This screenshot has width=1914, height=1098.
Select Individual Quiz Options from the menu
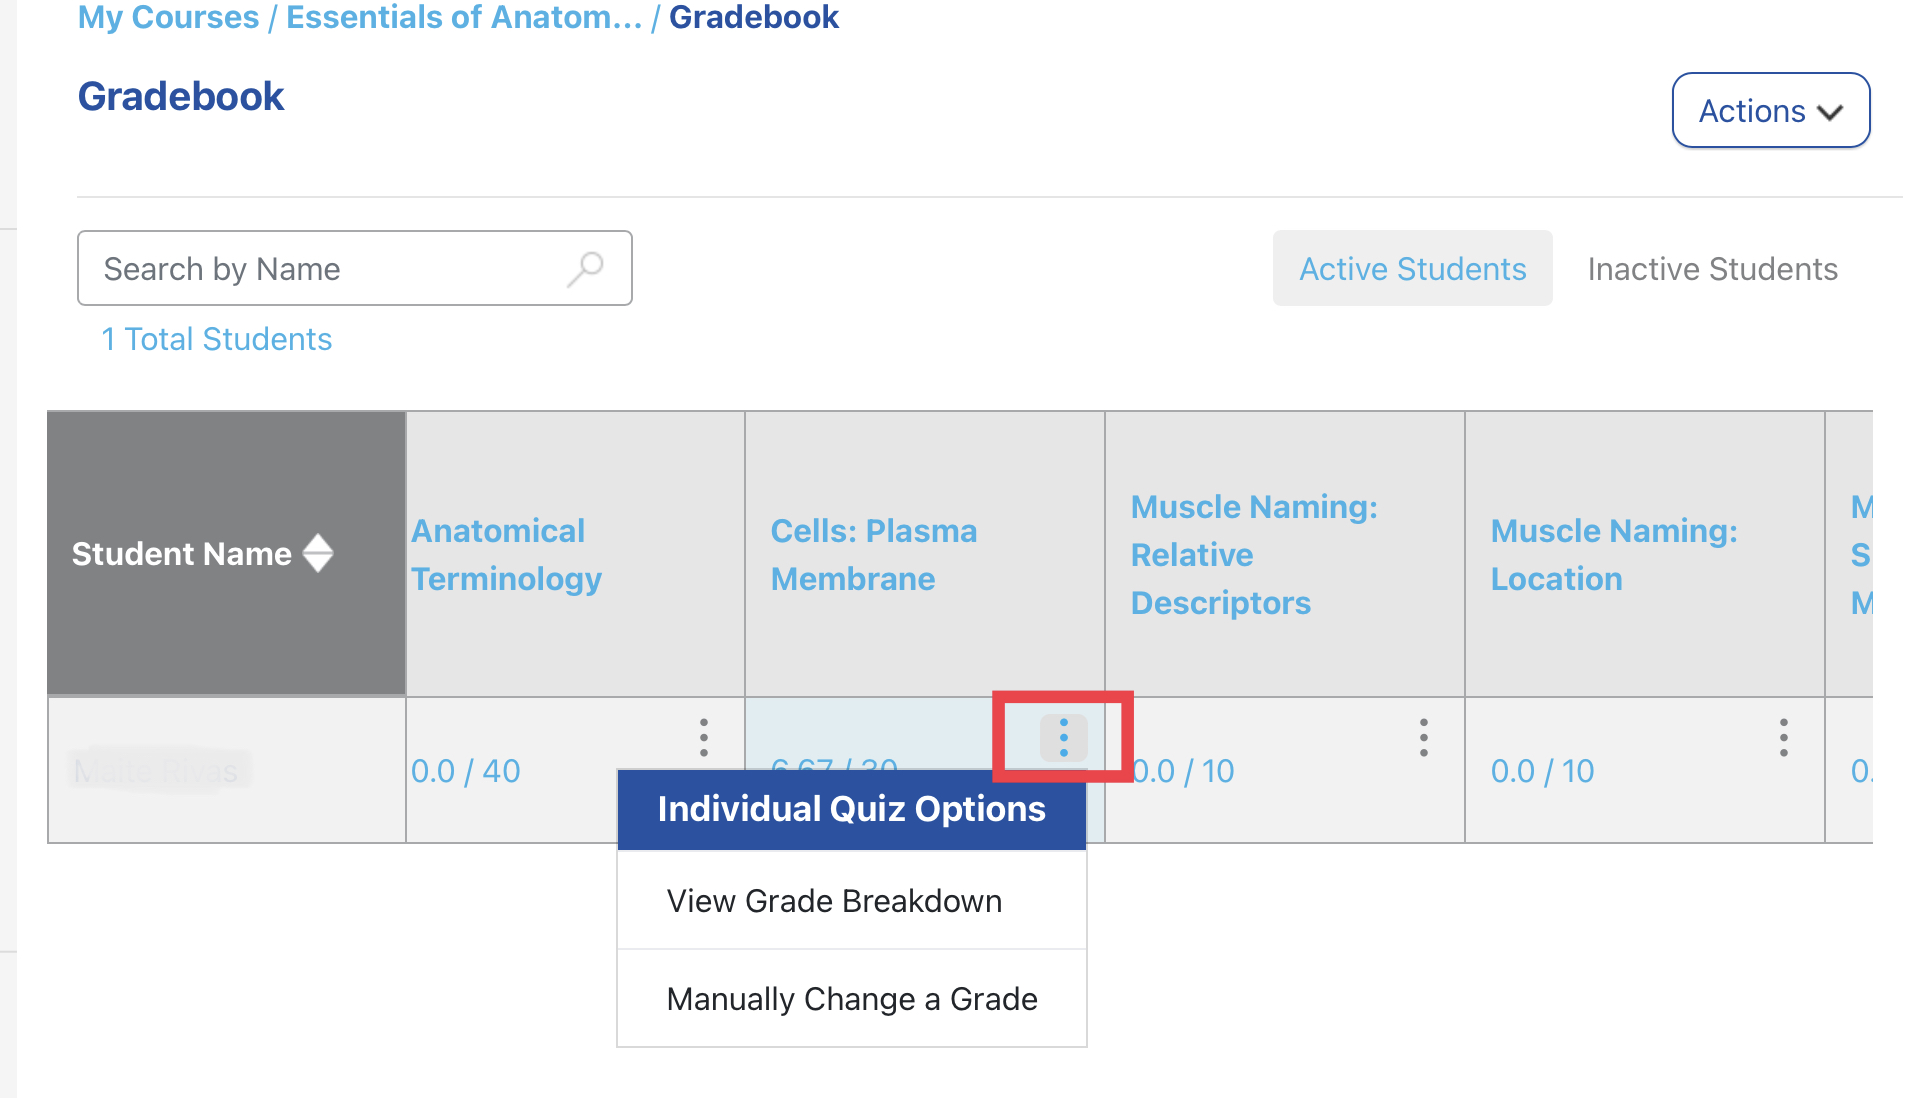click(850, 809)
